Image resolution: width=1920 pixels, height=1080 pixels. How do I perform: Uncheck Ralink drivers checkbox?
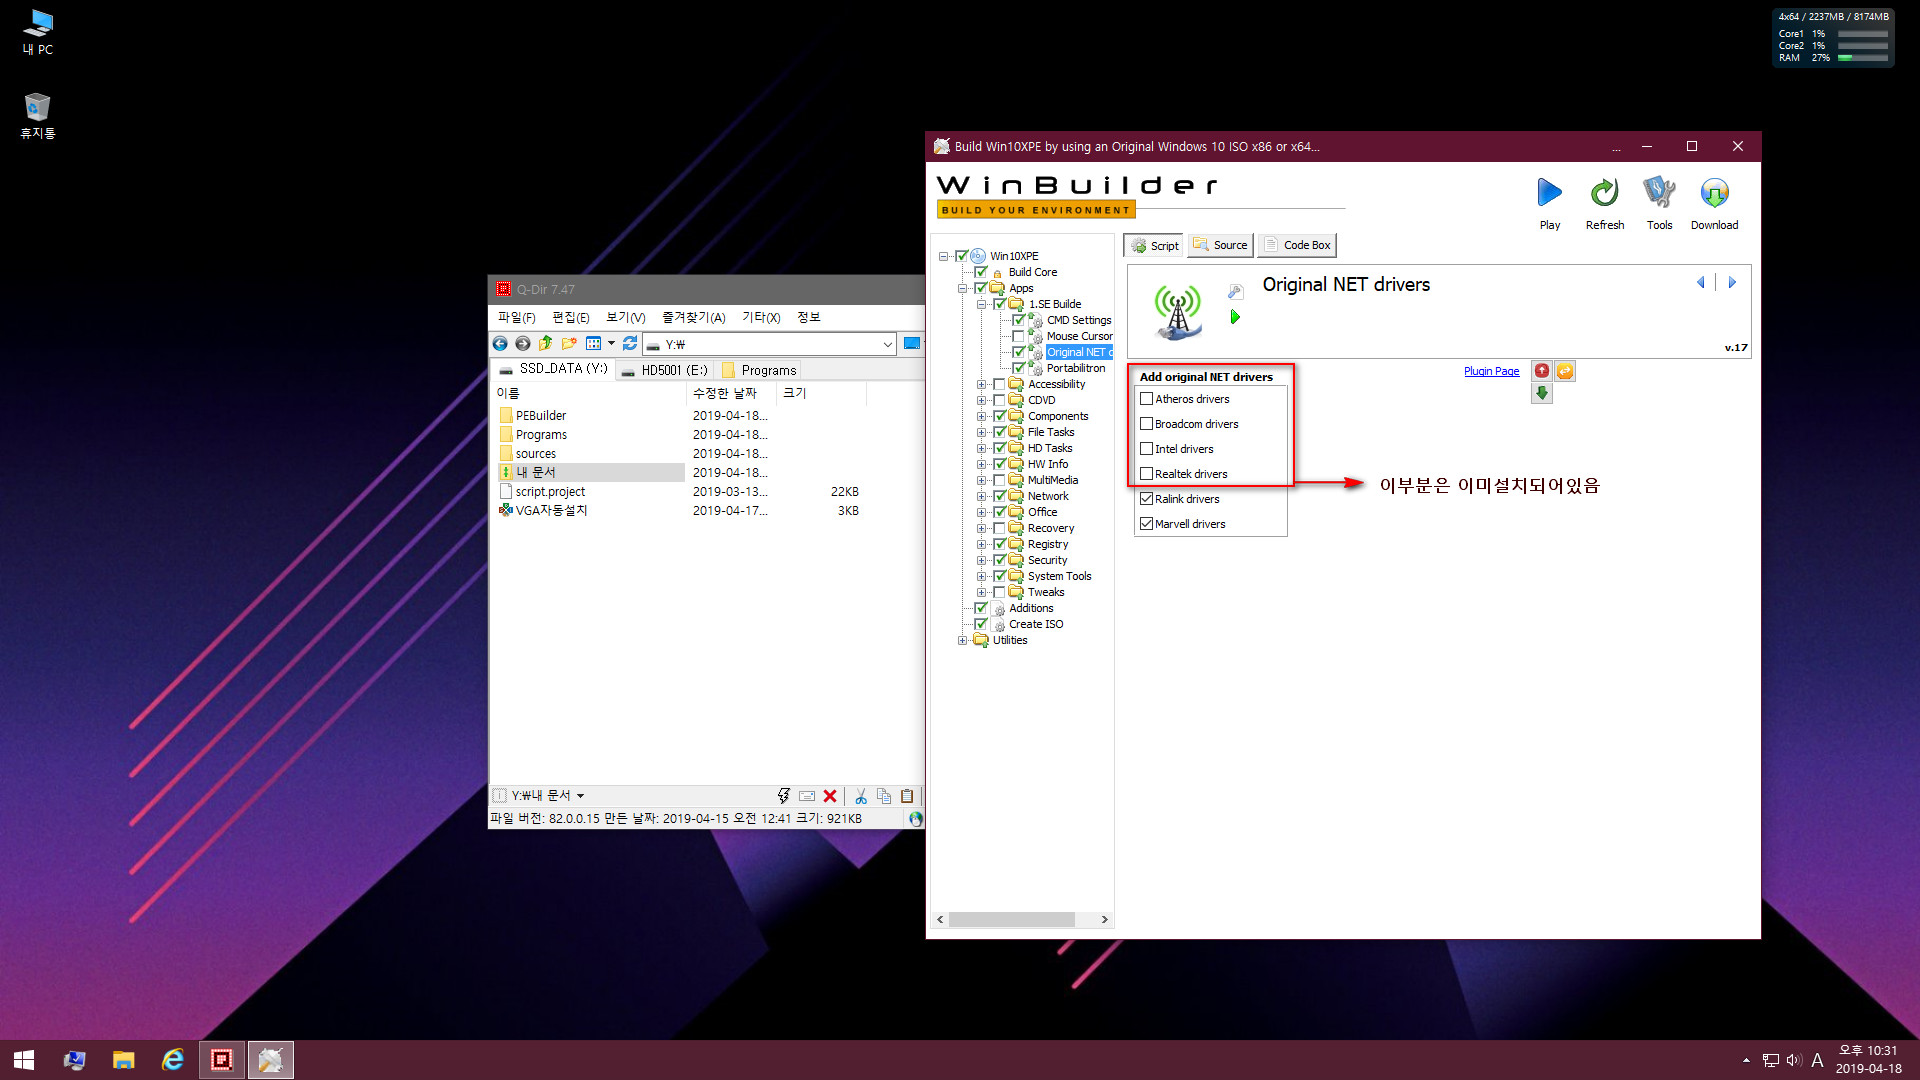pyautogui.click(x=1147, y=499)
